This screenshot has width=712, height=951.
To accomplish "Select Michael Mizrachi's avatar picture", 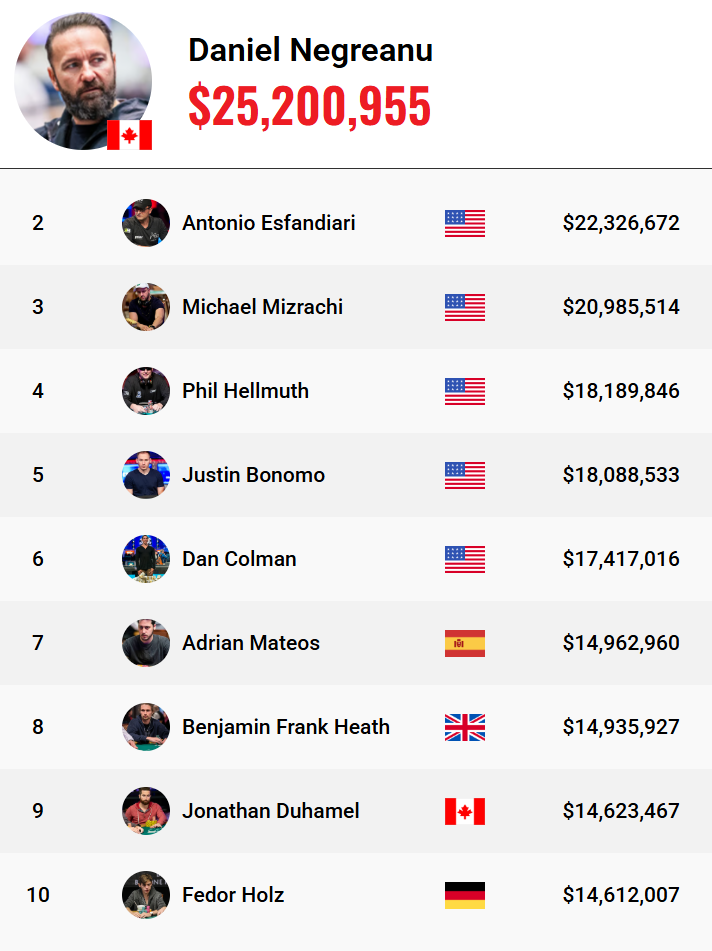I will 146,307.
